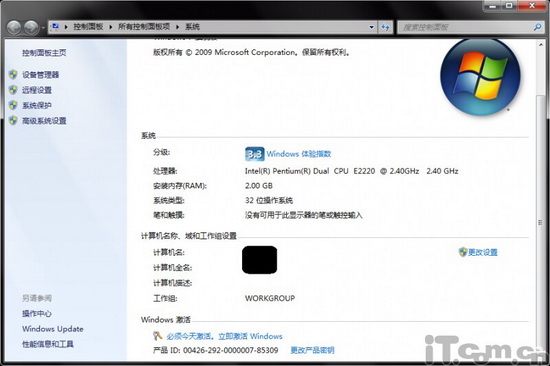Screen dimensions: 550x366
Task: Open Windows 体验指数 link
Action: pyautogui.click(x=299, y=154)
